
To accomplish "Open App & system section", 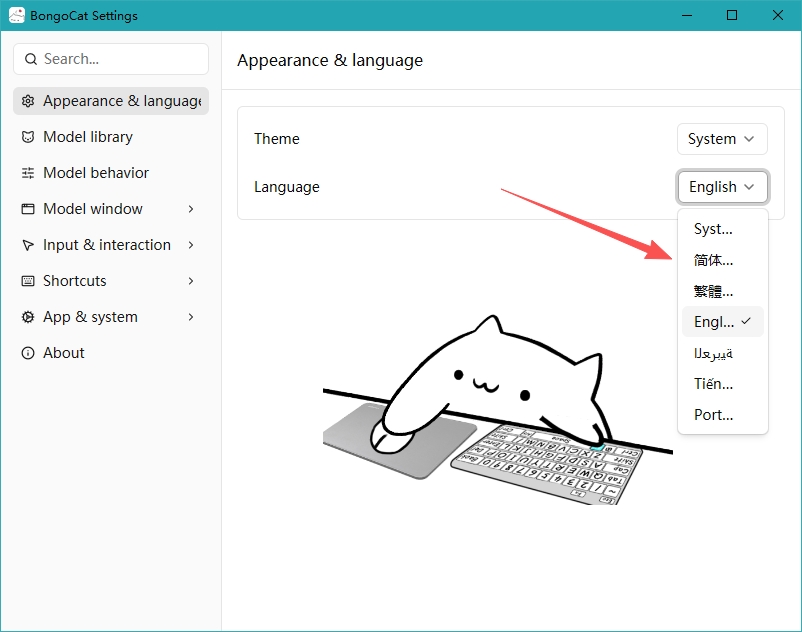I will [x=111, y=317].
